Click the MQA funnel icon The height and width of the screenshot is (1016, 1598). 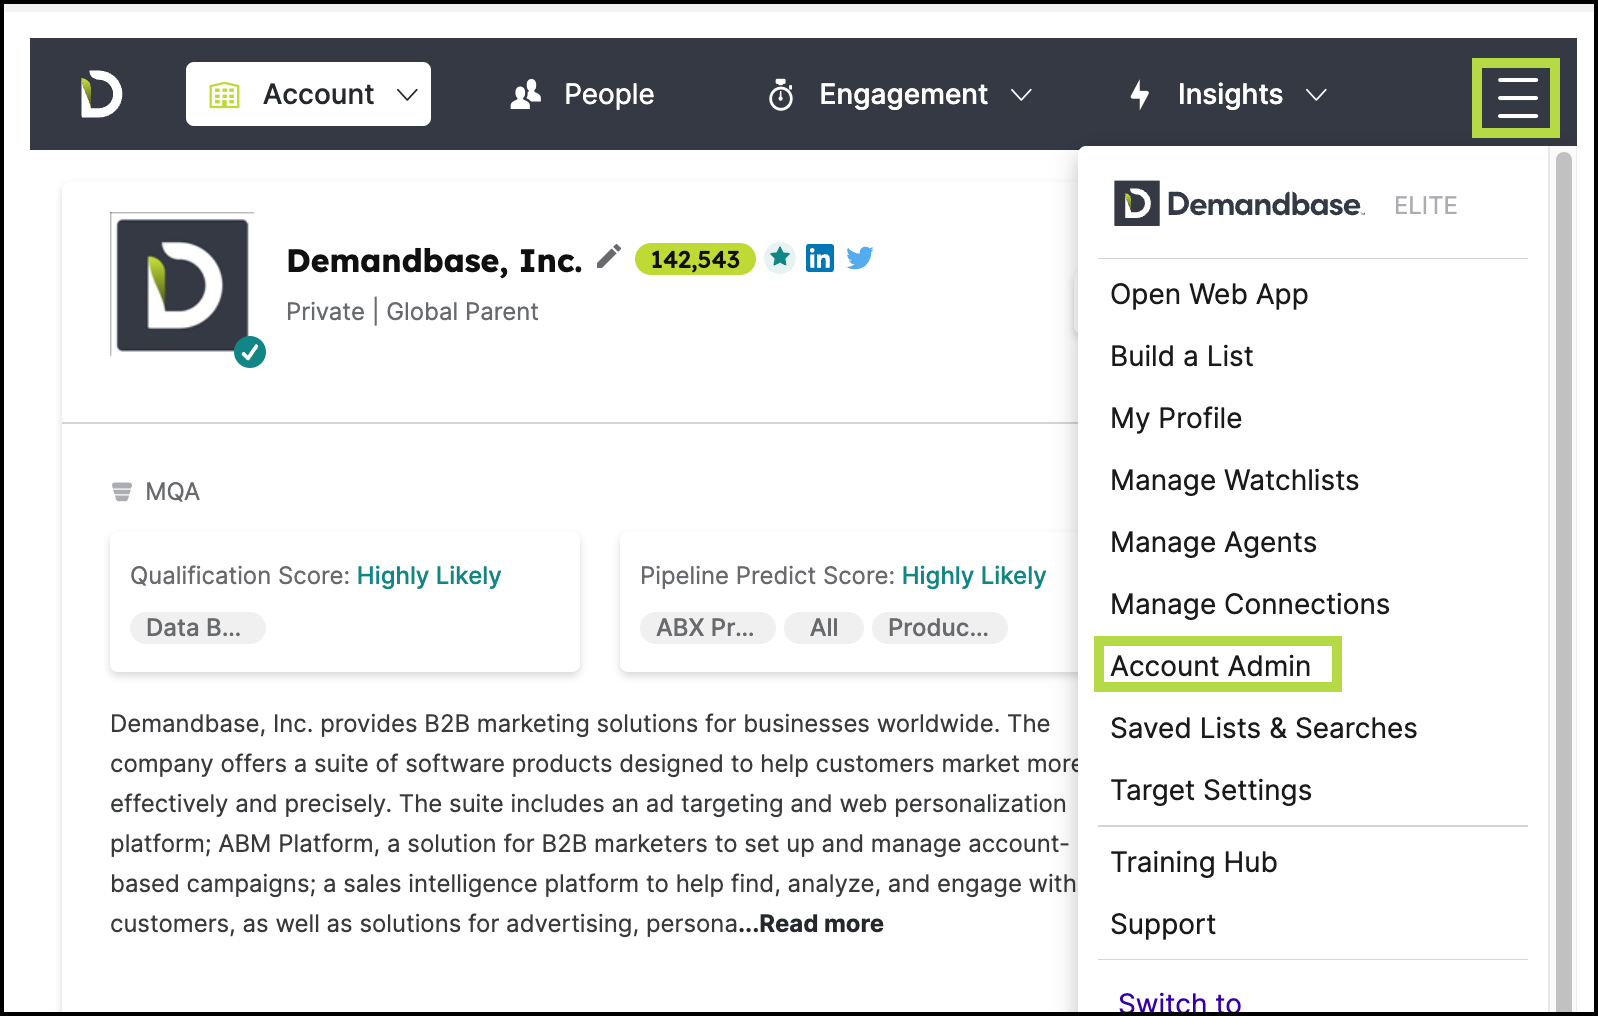122,491
